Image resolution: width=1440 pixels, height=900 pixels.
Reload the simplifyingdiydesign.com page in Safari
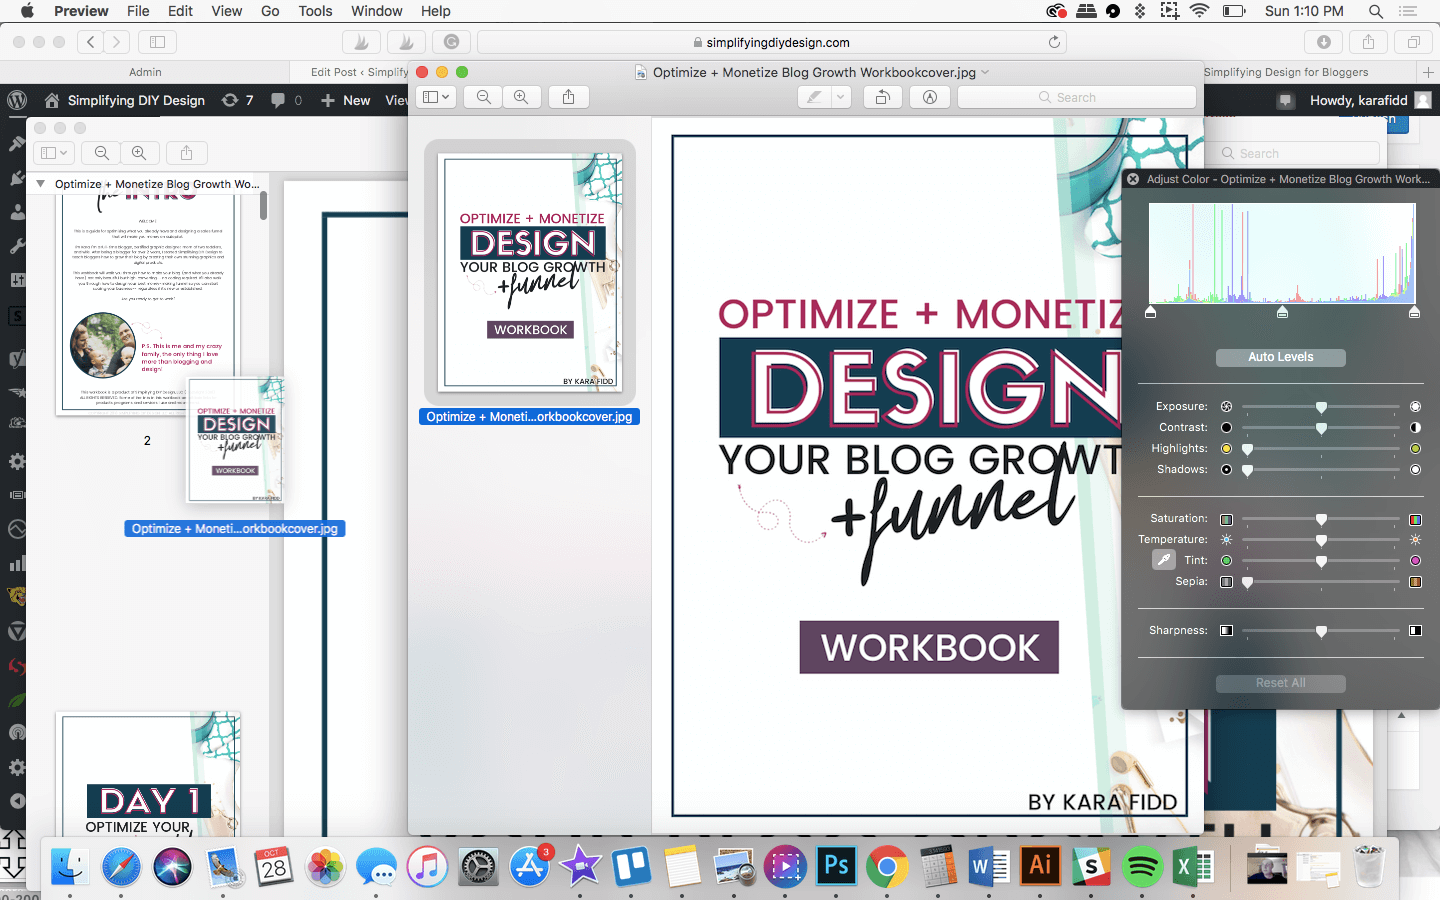(x=1053, y=42)
